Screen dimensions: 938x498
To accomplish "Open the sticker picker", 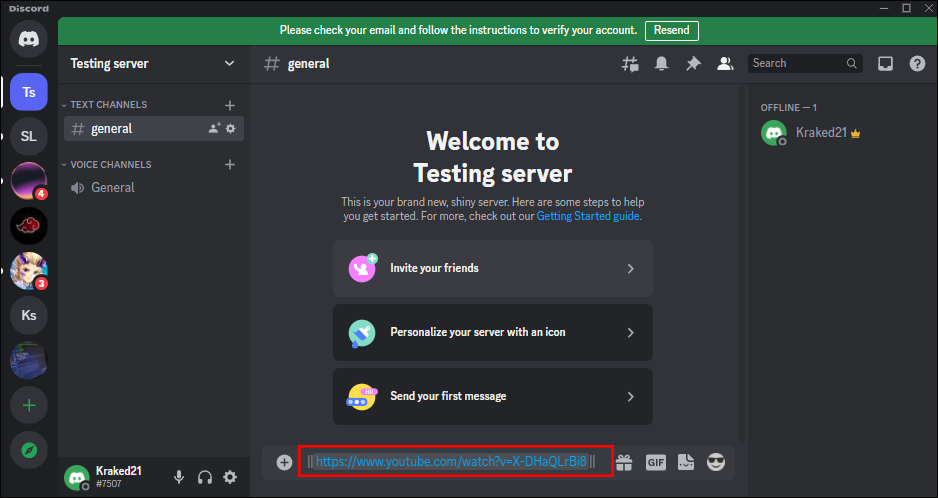I will click(x=685, y=462).
